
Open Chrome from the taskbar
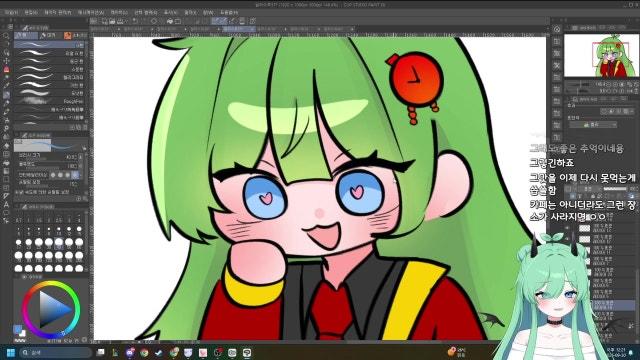click(144, 353)
